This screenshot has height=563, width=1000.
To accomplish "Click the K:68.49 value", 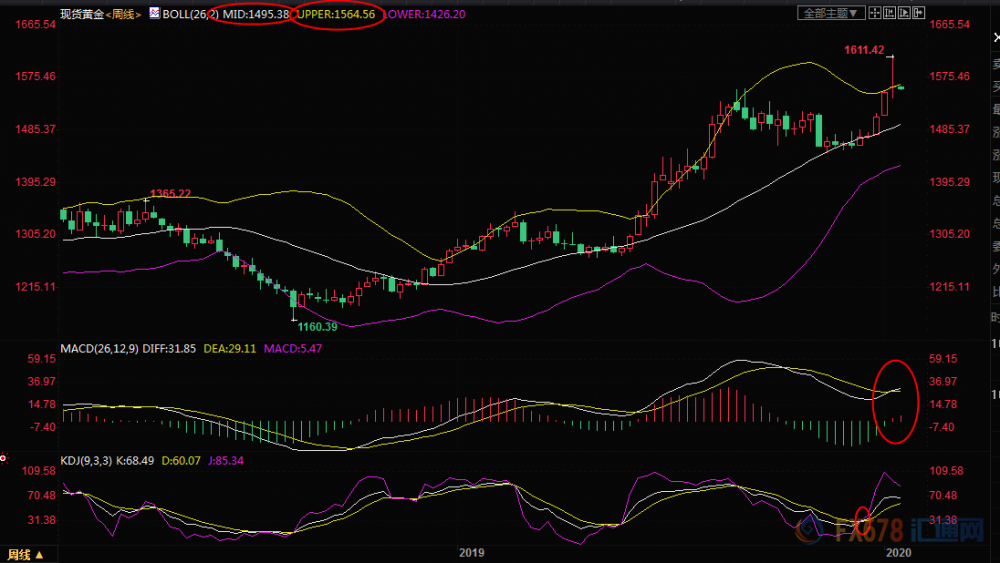I will [135, 460].
